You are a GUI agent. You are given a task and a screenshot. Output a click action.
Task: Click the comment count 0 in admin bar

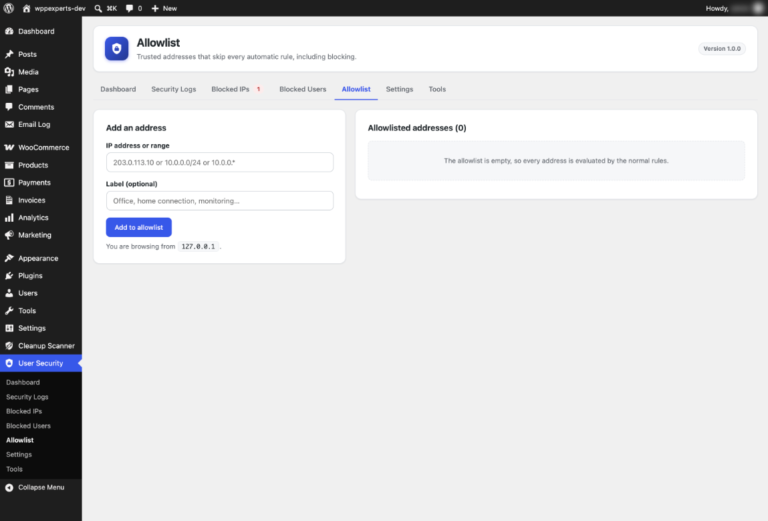point(140,8)
